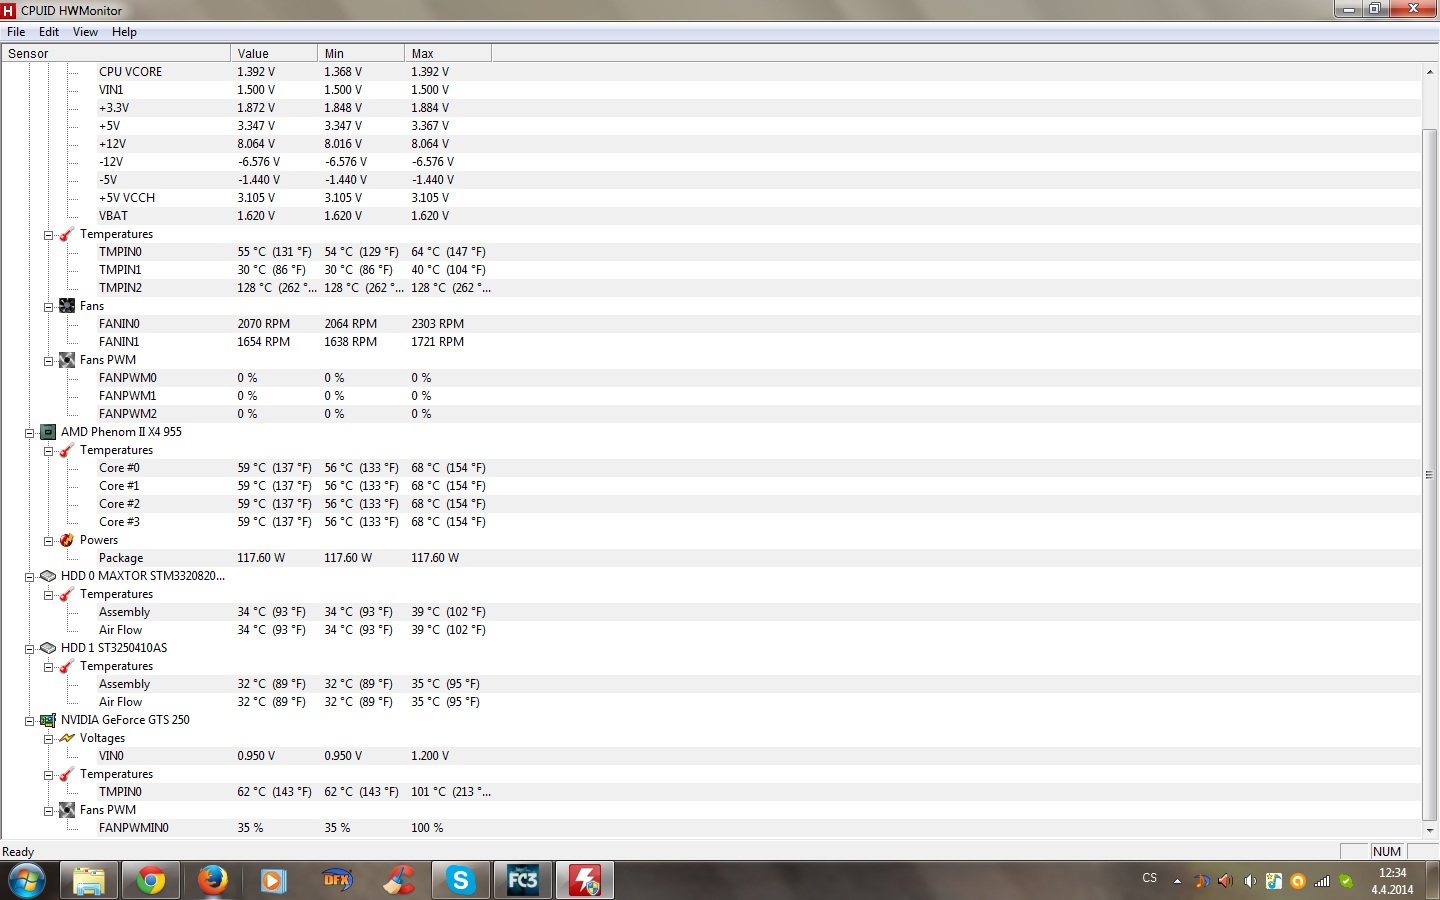Click the HWMonitor taskbar button
The image size is (1440, 900).
point(585,881)
